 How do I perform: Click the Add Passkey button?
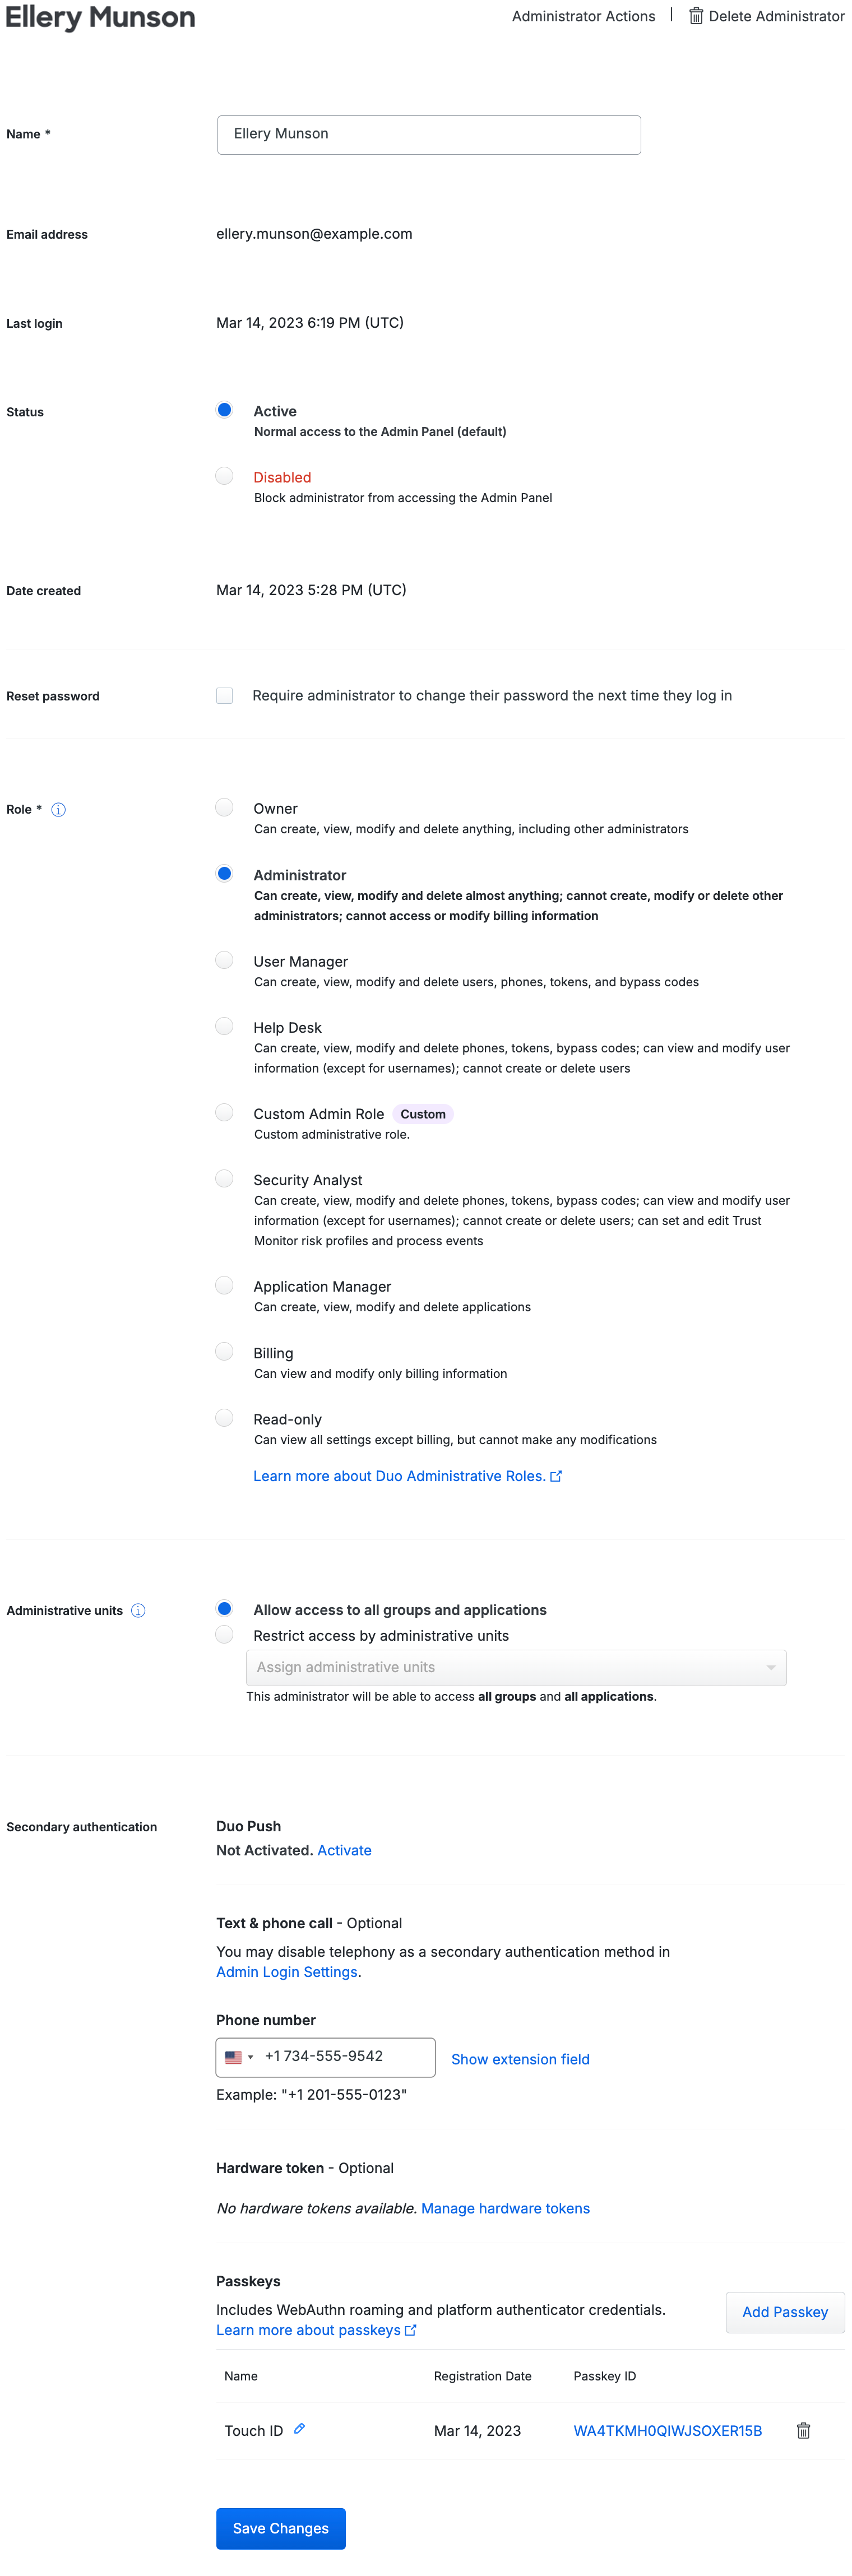(x=785, y=2312)
